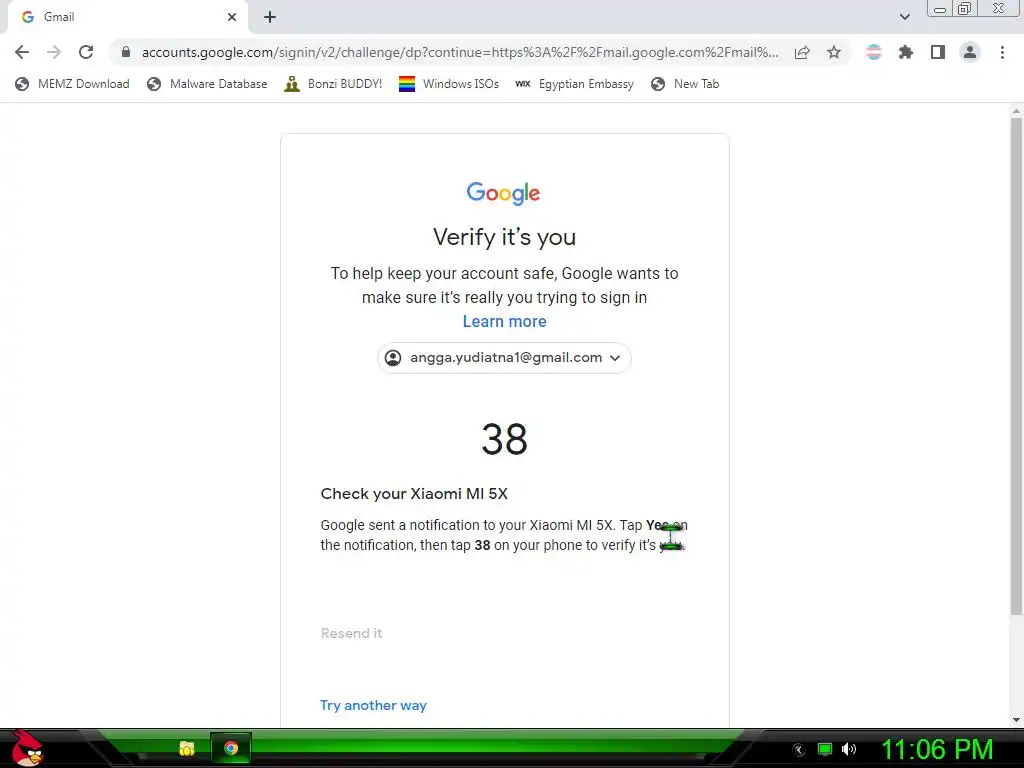1024x768 pixels.
Task: Open the Extensions puzzle menu
Action: (905, 52)
